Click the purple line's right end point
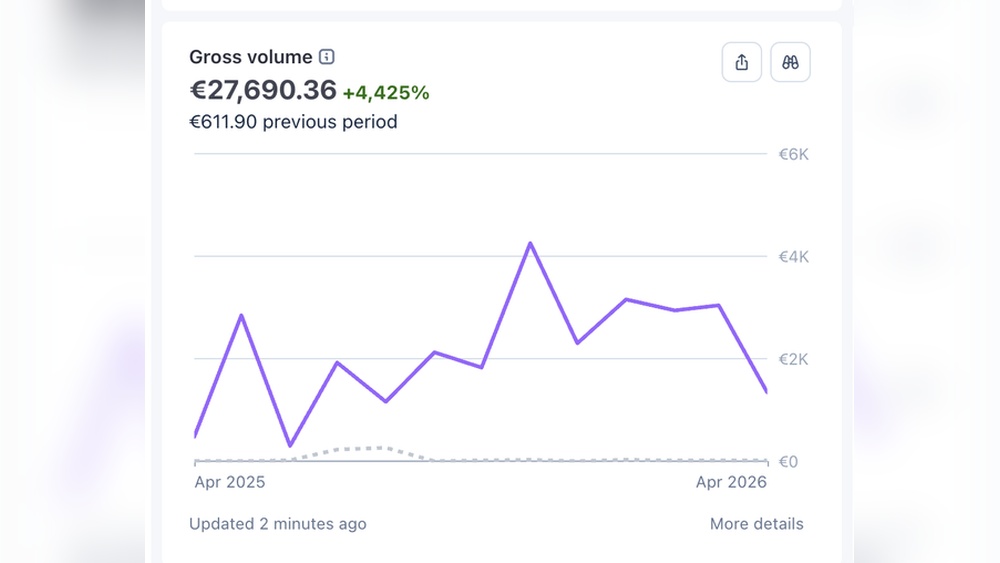This screenshot has height=563, width=1000. (765, 390)
